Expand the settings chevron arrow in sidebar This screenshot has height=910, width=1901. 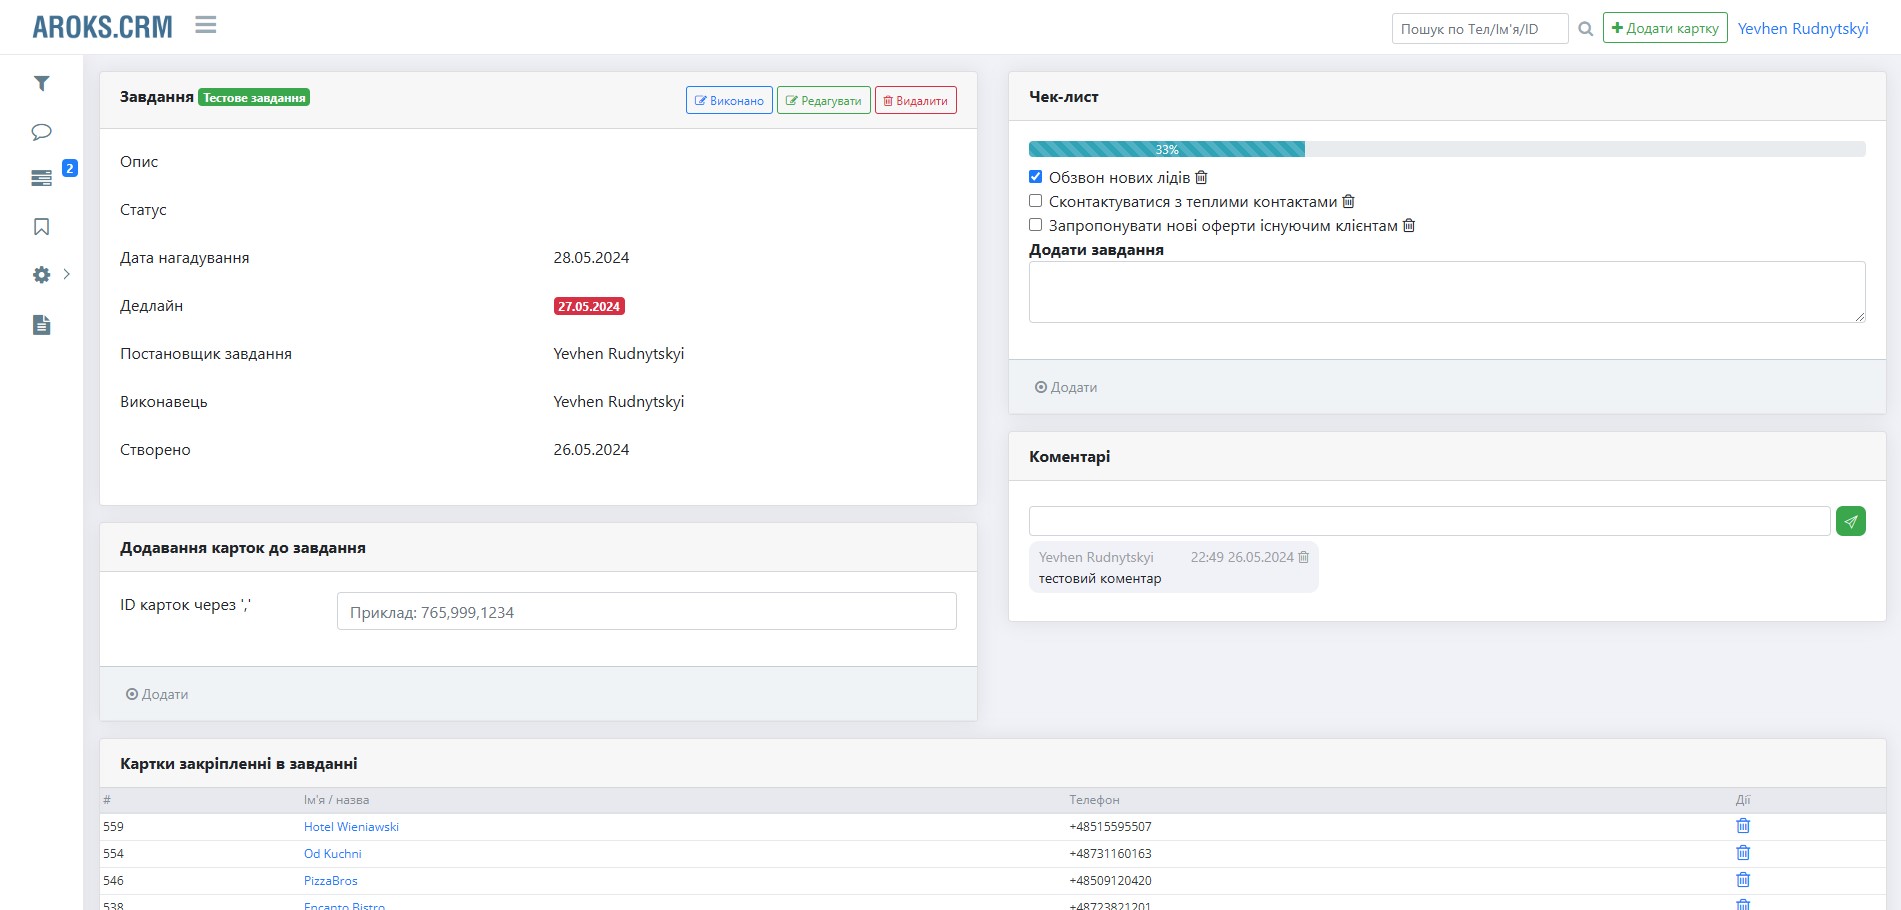(x=66, y=274)
